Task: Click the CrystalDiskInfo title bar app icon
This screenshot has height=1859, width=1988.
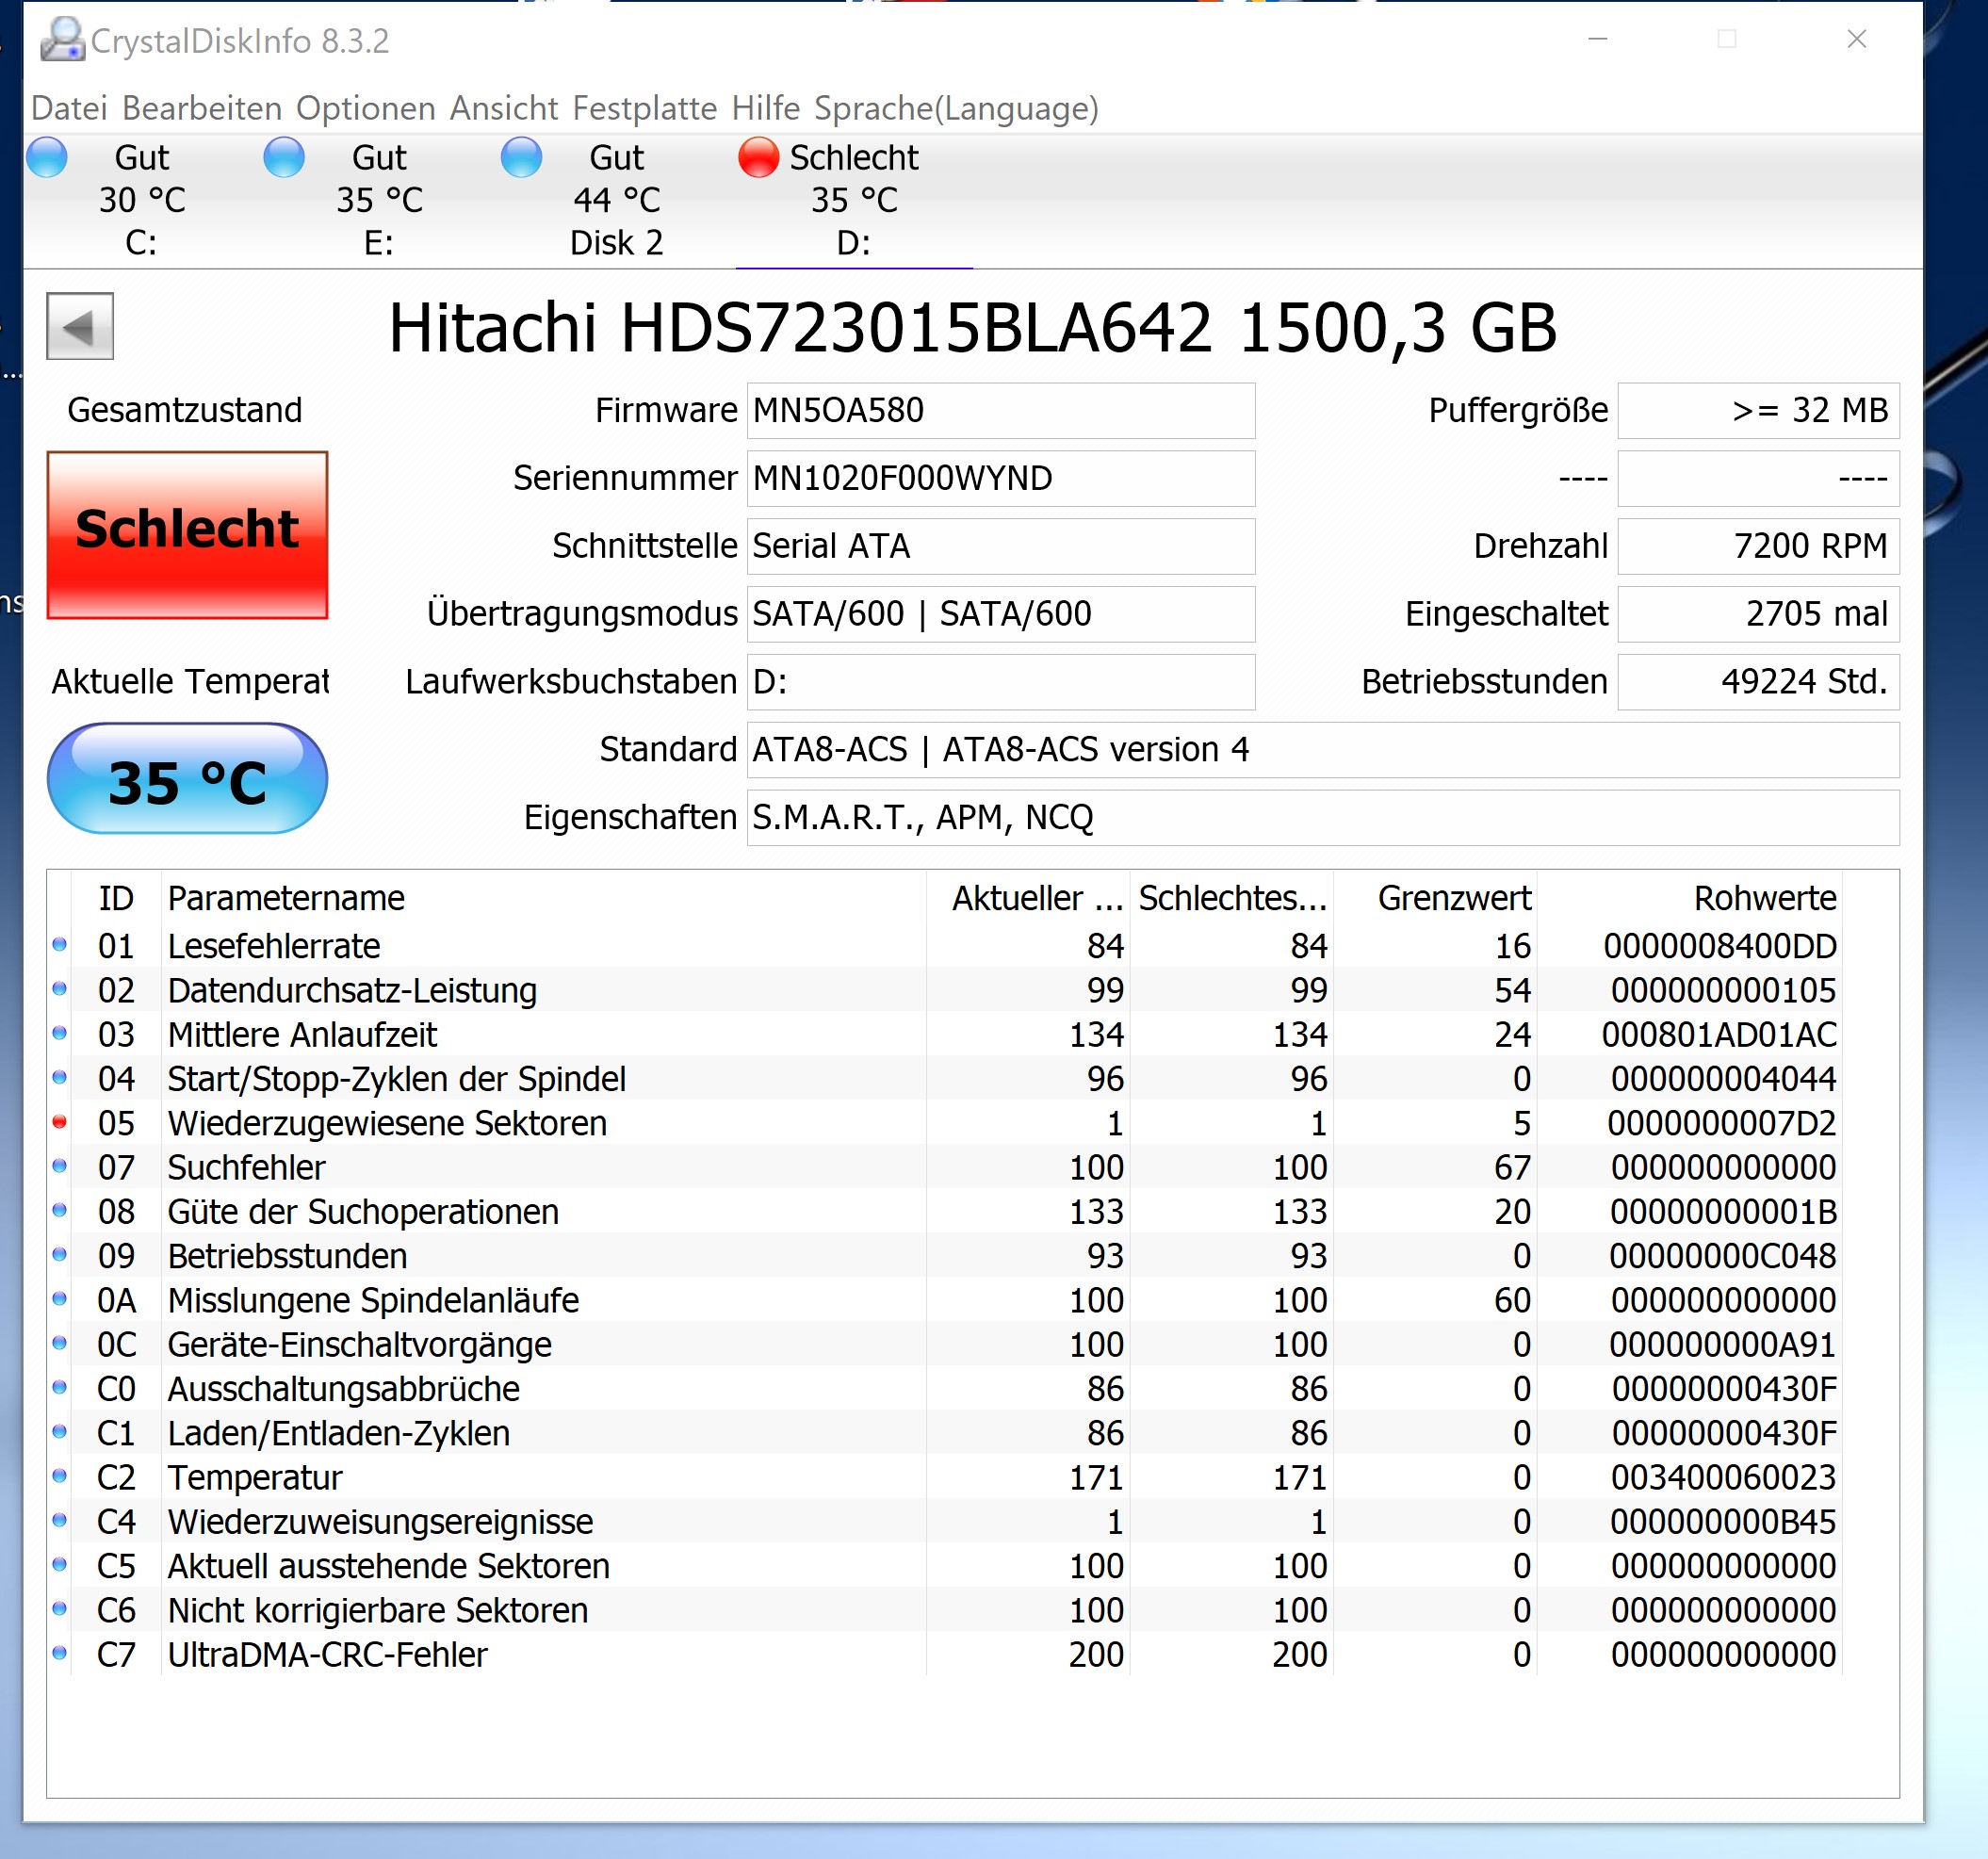Action: point(62,40)
